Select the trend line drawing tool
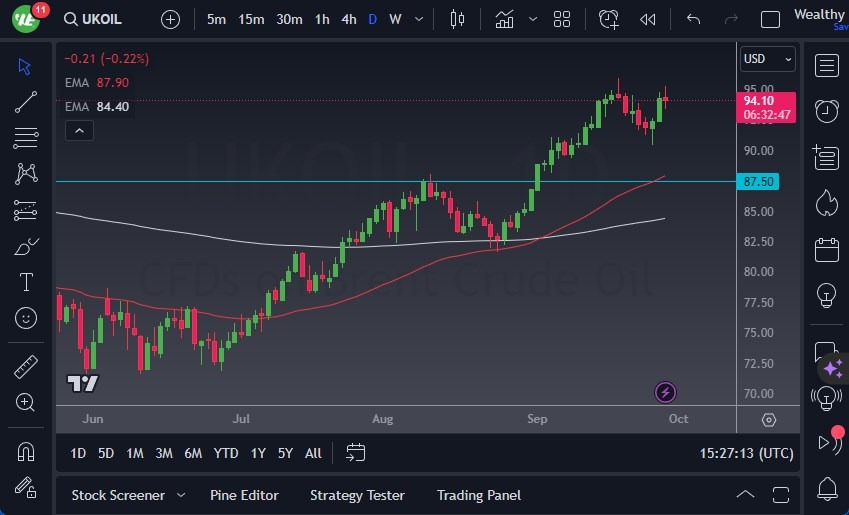The image size is (849, 515). click(x=26, y=101)
